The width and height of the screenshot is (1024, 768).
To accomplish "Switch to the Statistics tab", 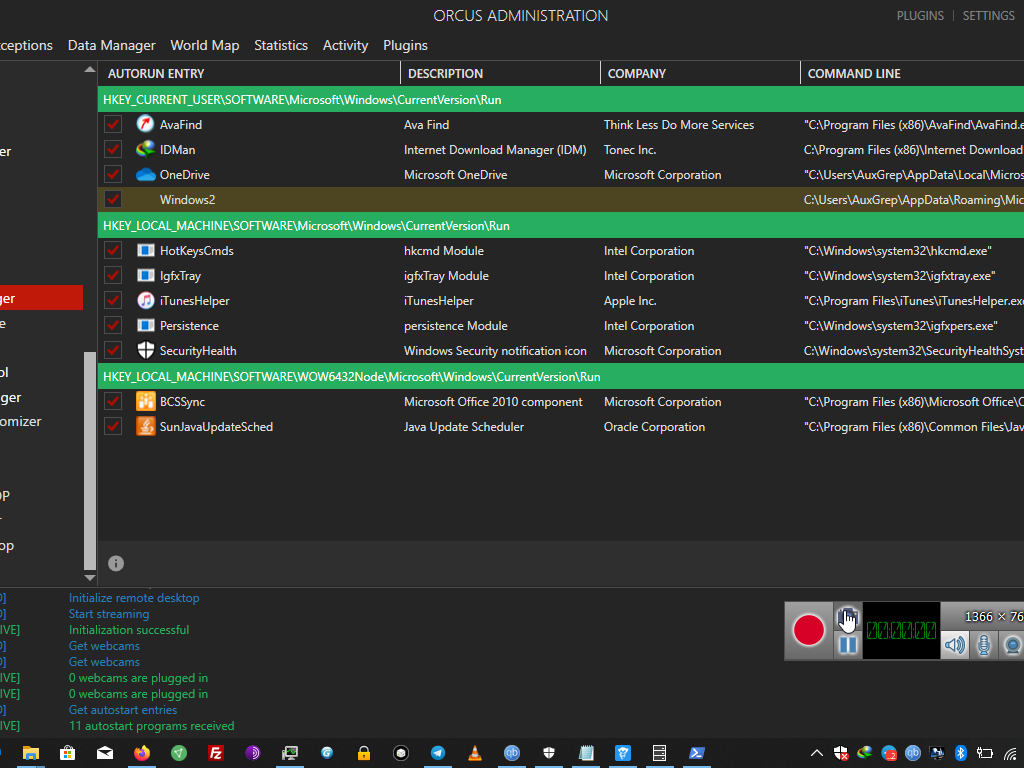I will [x=281, y=45].
